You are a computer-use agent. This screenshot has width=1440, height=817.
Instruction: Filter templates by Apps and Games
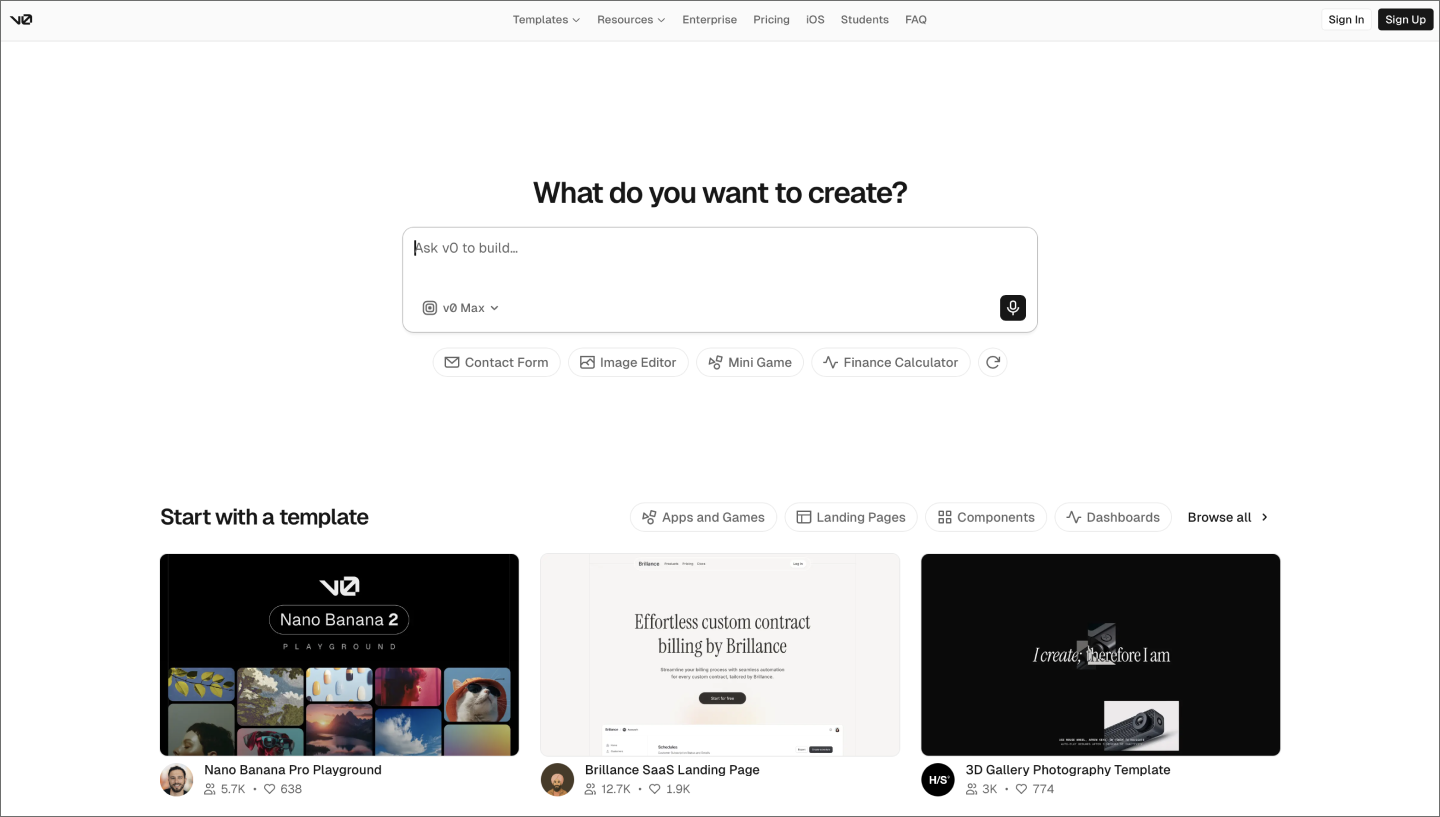703,517
